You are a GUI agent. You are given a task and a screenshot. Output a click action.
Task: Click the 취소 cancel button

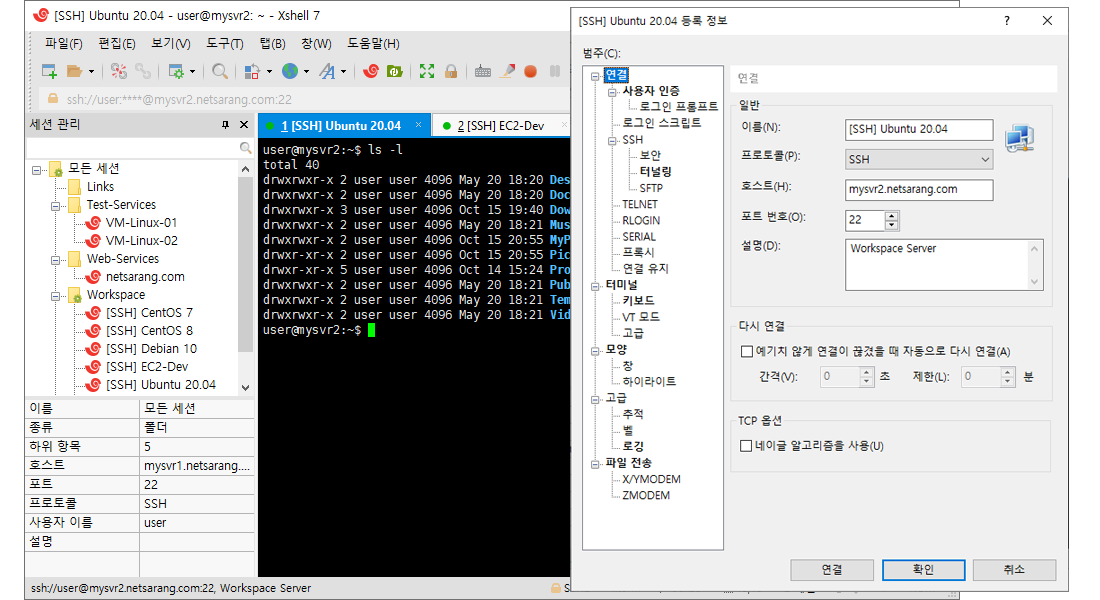coord(1014,570)
